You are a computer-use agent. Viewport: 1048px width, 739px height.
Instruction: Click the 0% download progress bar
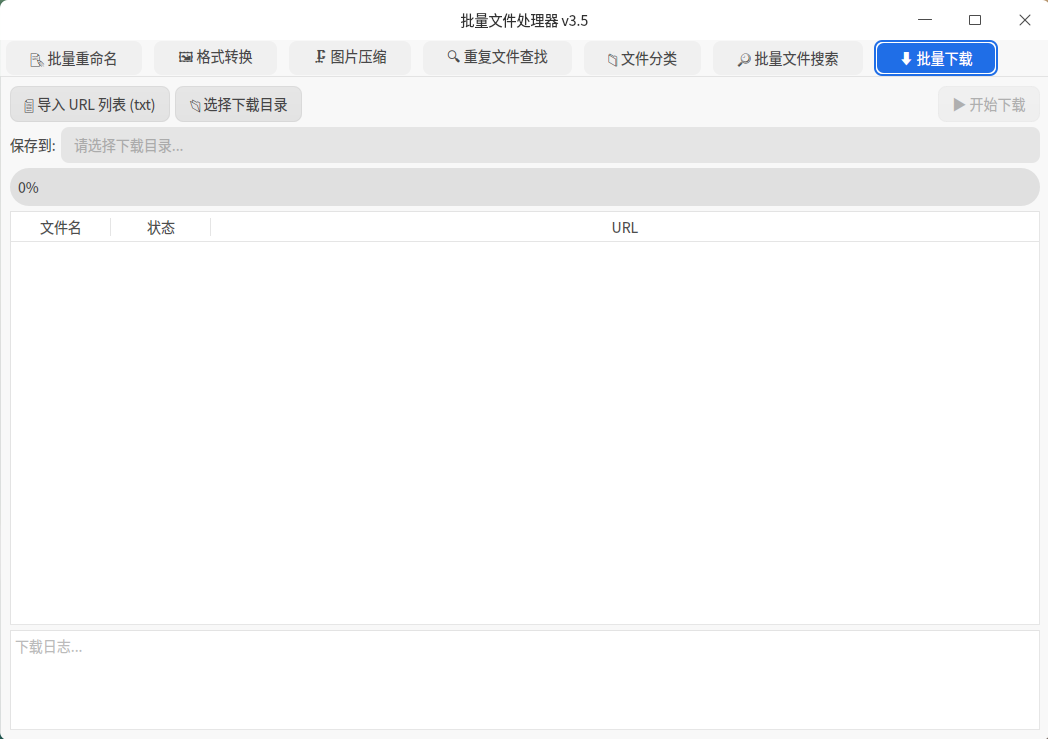tap(525, 187)
